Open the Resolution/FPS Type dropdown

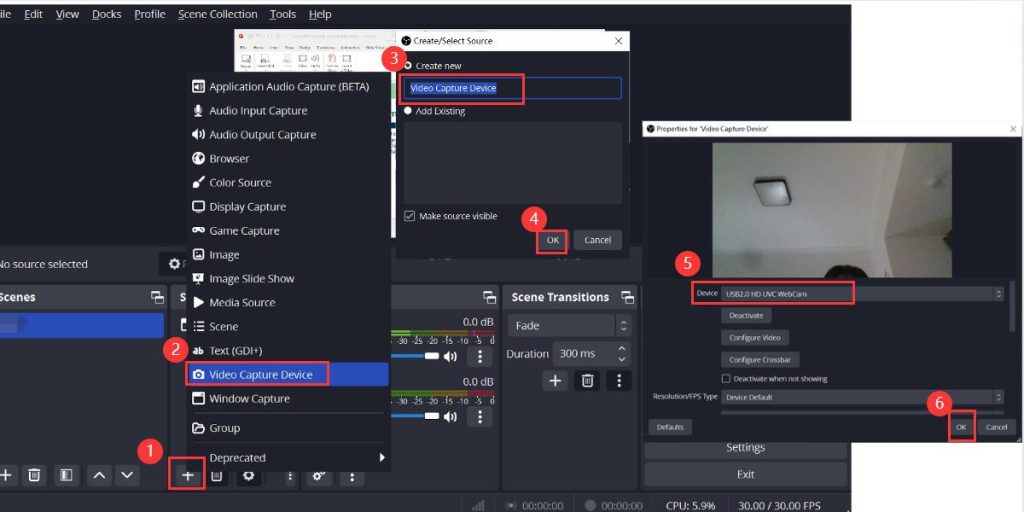click(862, 396)
